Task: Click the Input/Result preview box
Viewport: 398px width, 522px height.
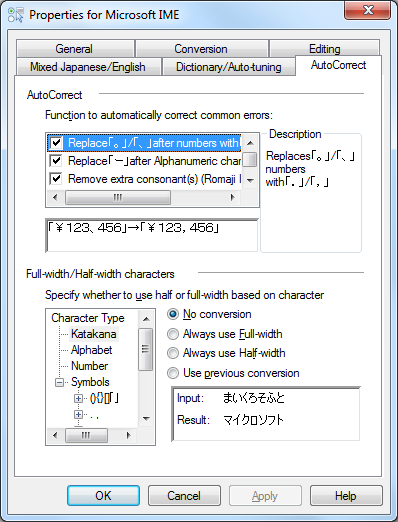Action: [266, 414]
